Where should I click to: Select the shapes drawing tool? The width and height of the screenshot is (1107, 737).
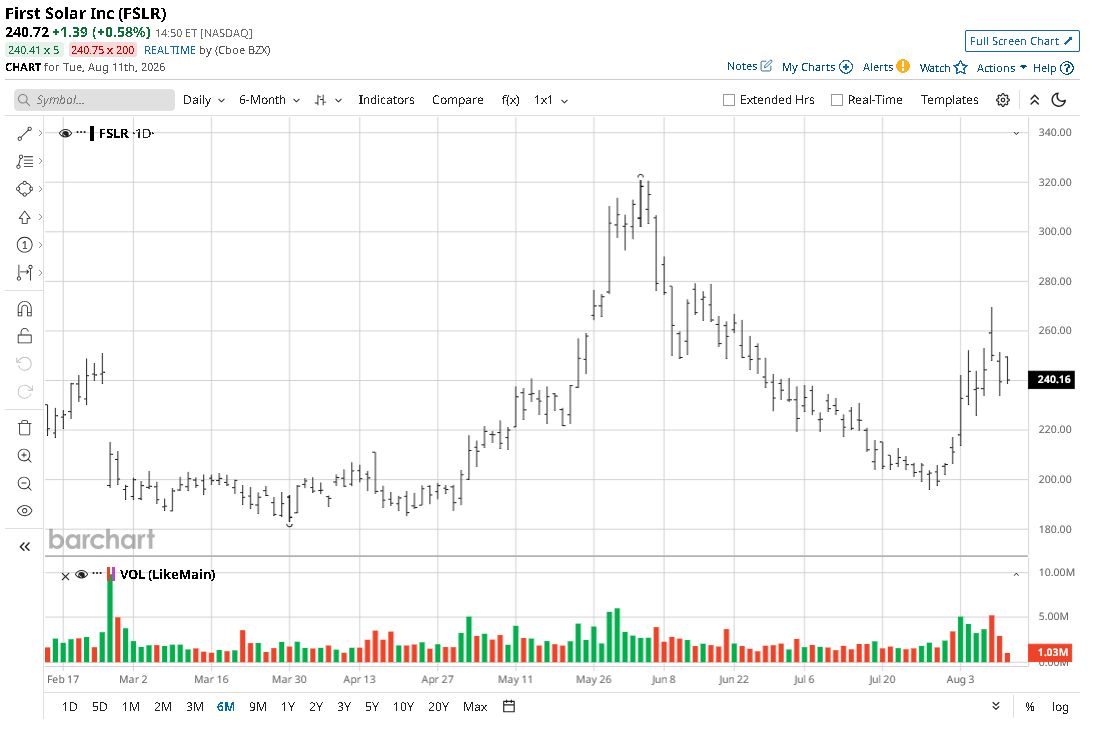click(25, 188)
